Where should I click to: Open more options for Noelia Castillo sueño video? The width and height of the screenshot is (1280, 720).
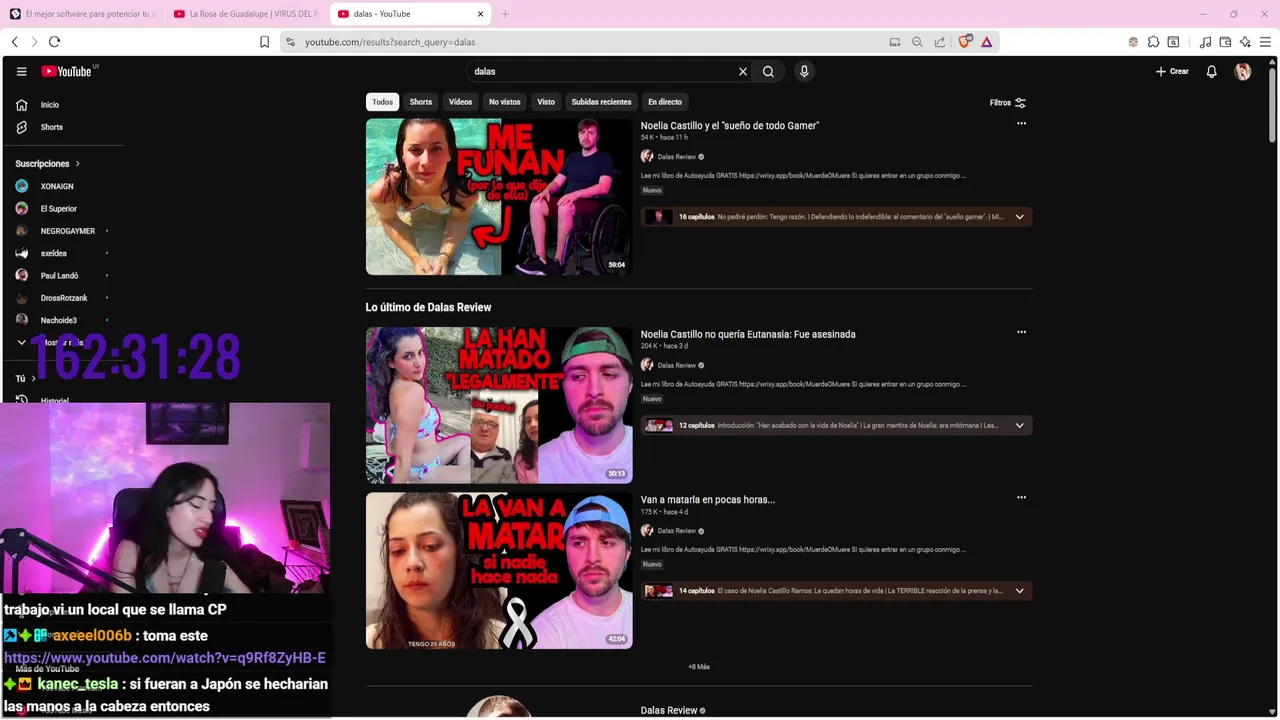coord(1021,124)
